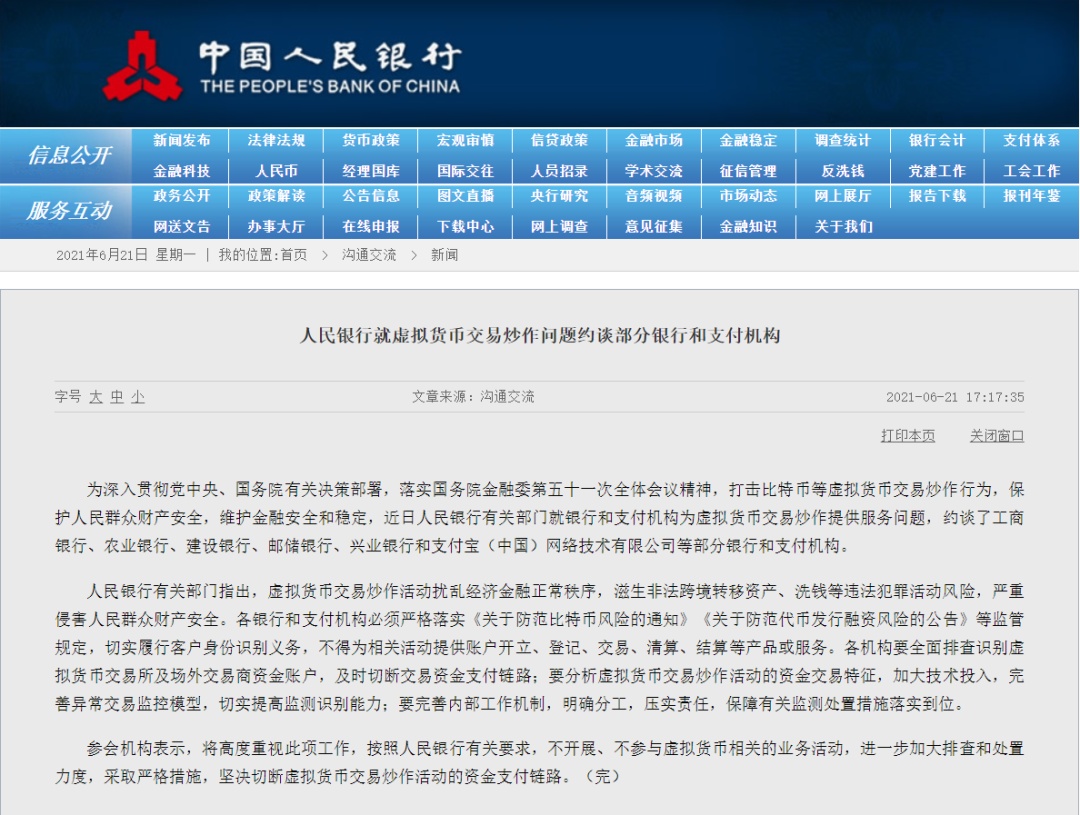
Task: Click the 打印本页 print link
Action: [907, 436]
